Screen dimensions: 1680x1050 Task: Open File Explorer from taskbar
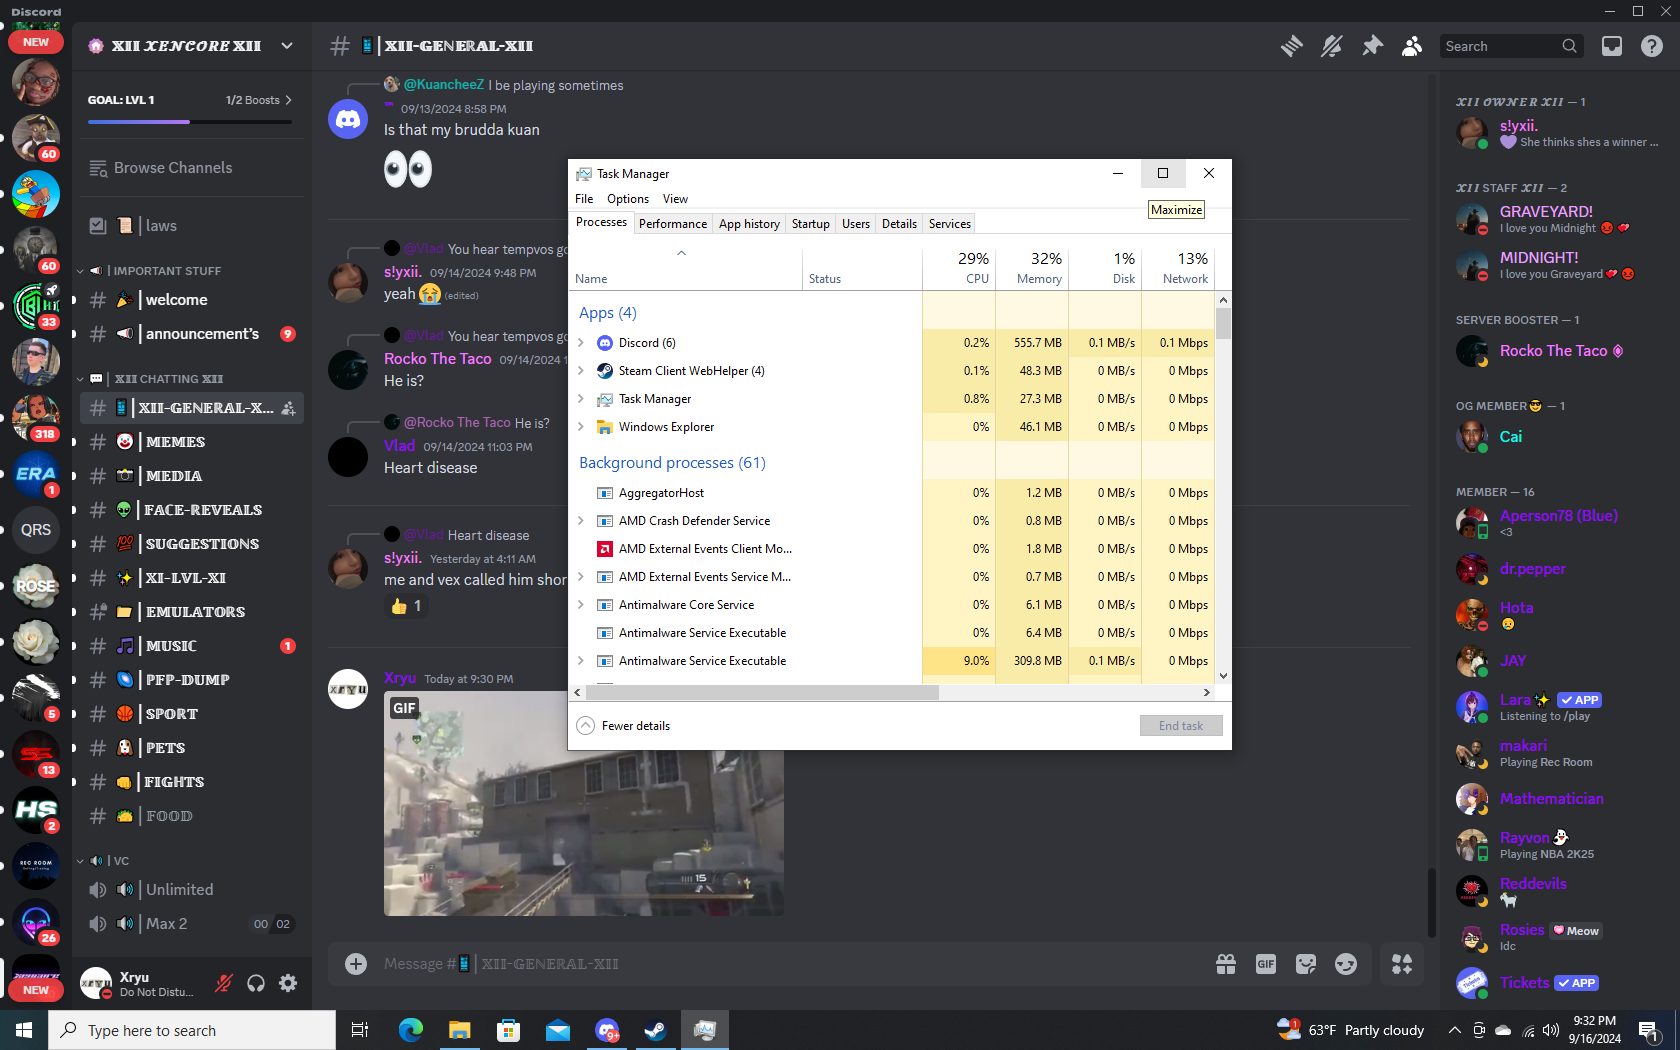[460, 1030]
